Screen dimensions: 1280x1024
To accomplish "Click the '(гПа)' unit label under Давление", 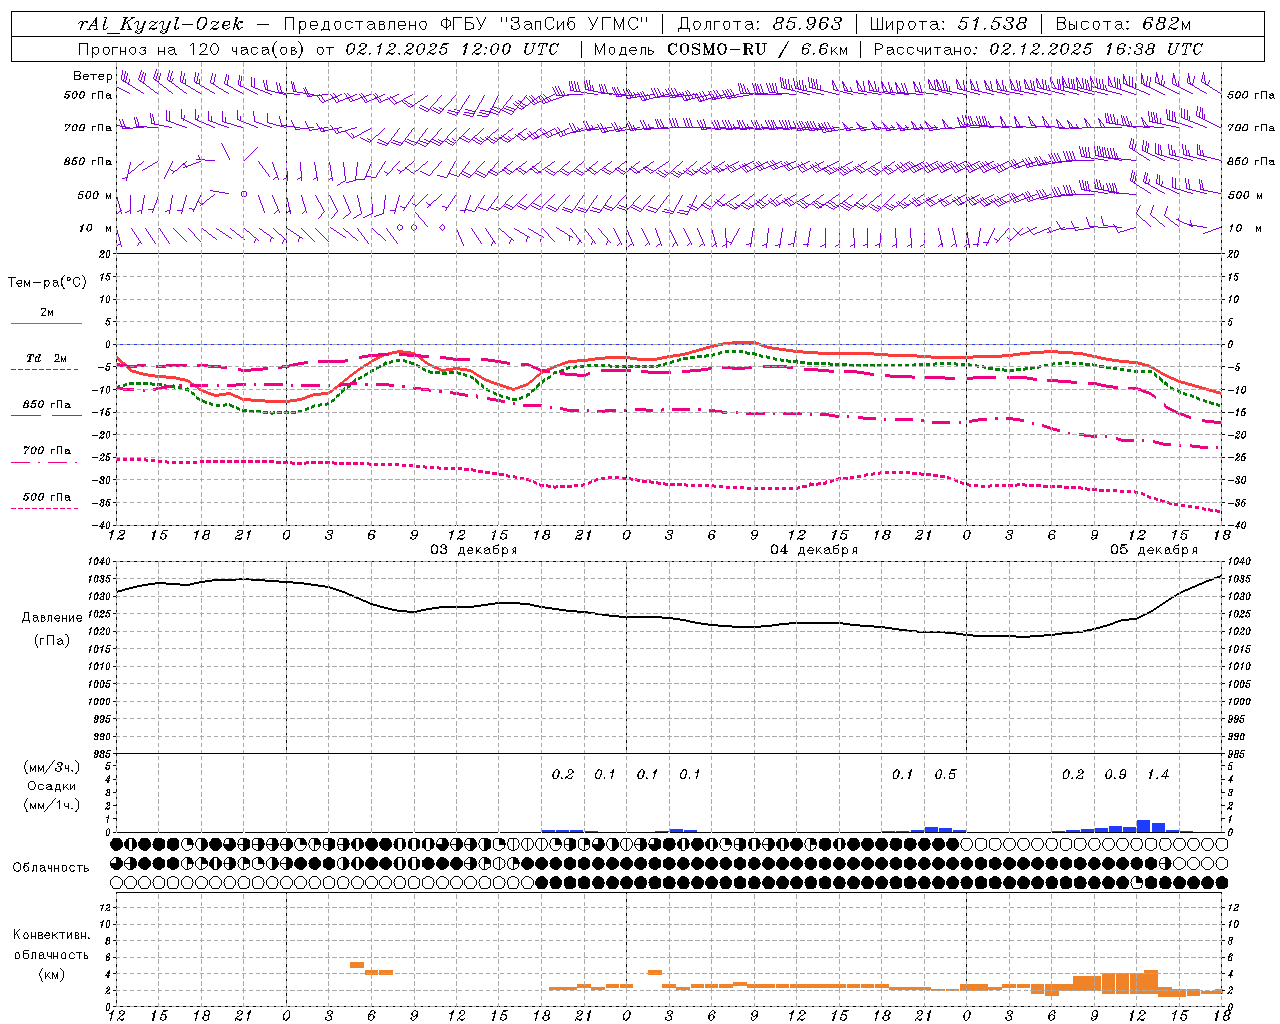I will 51,640.
